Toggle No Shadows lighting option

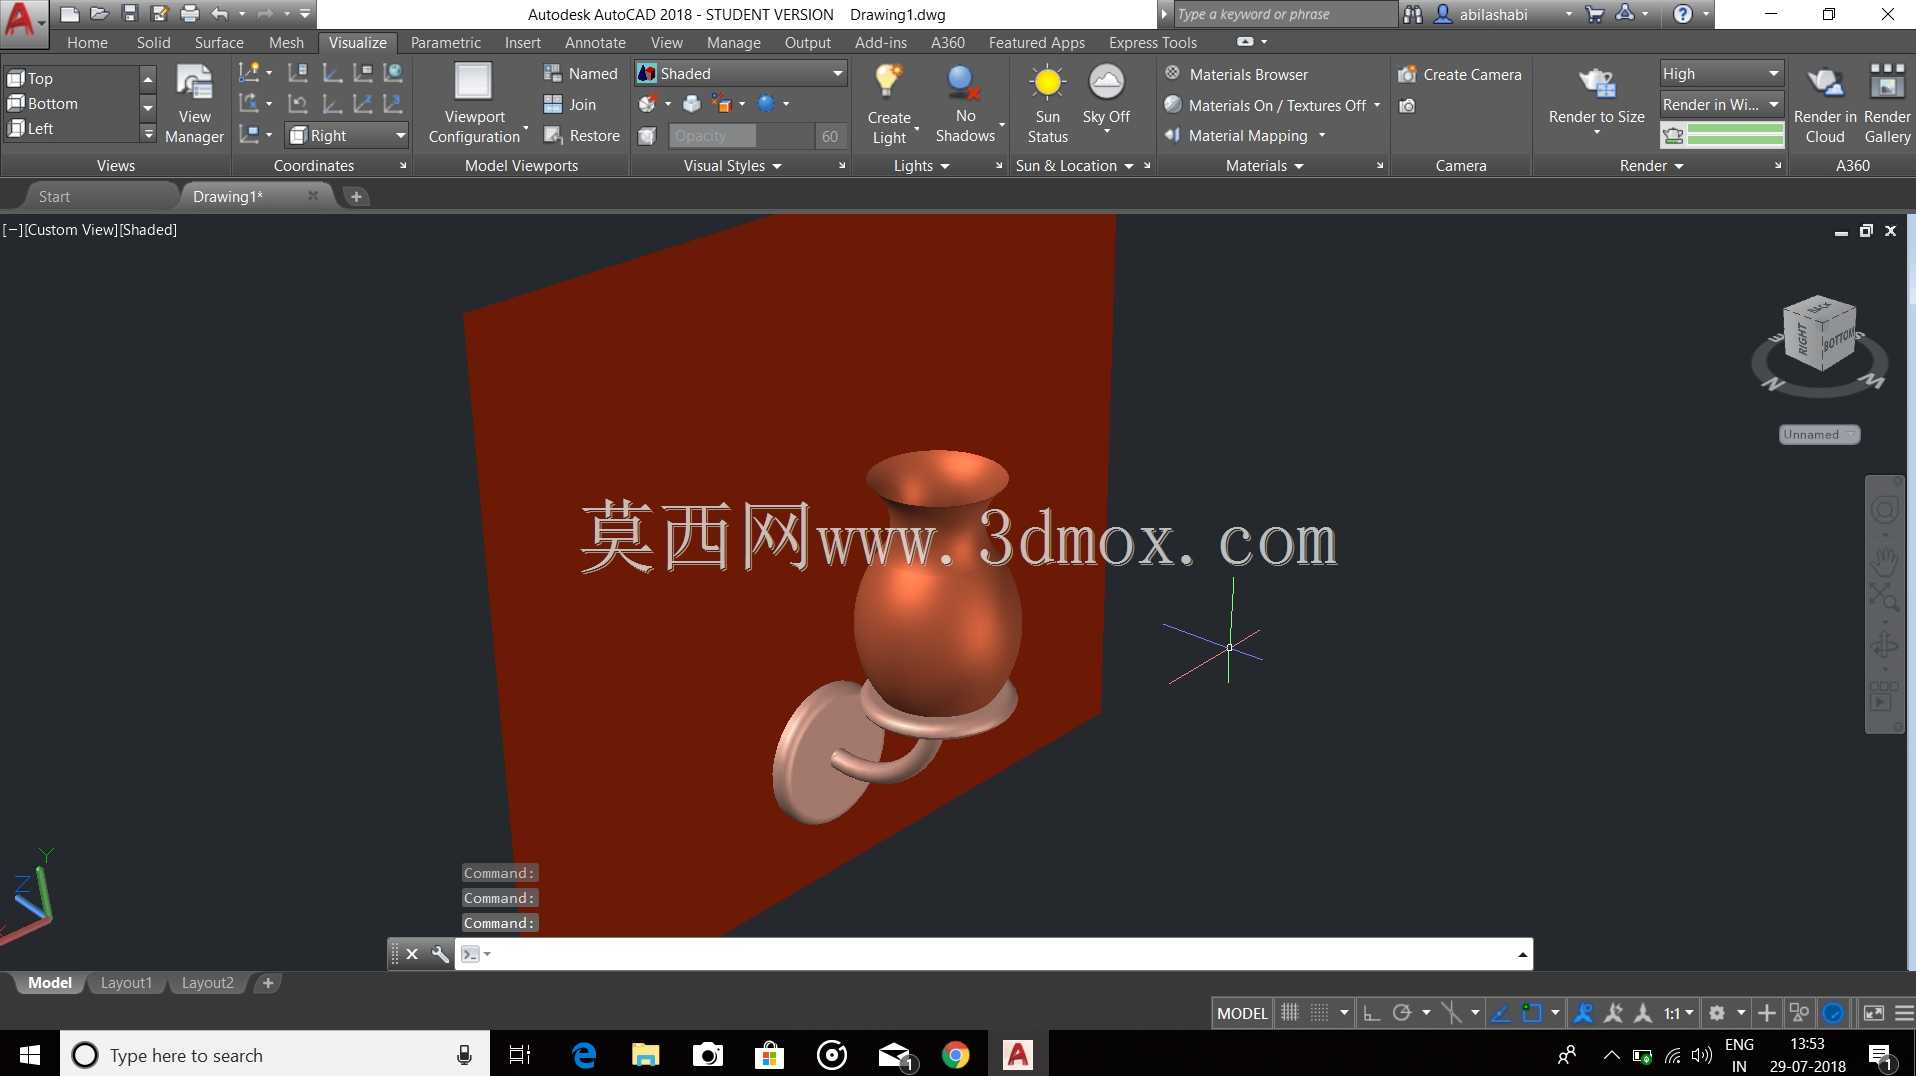(x=965, y=104)
